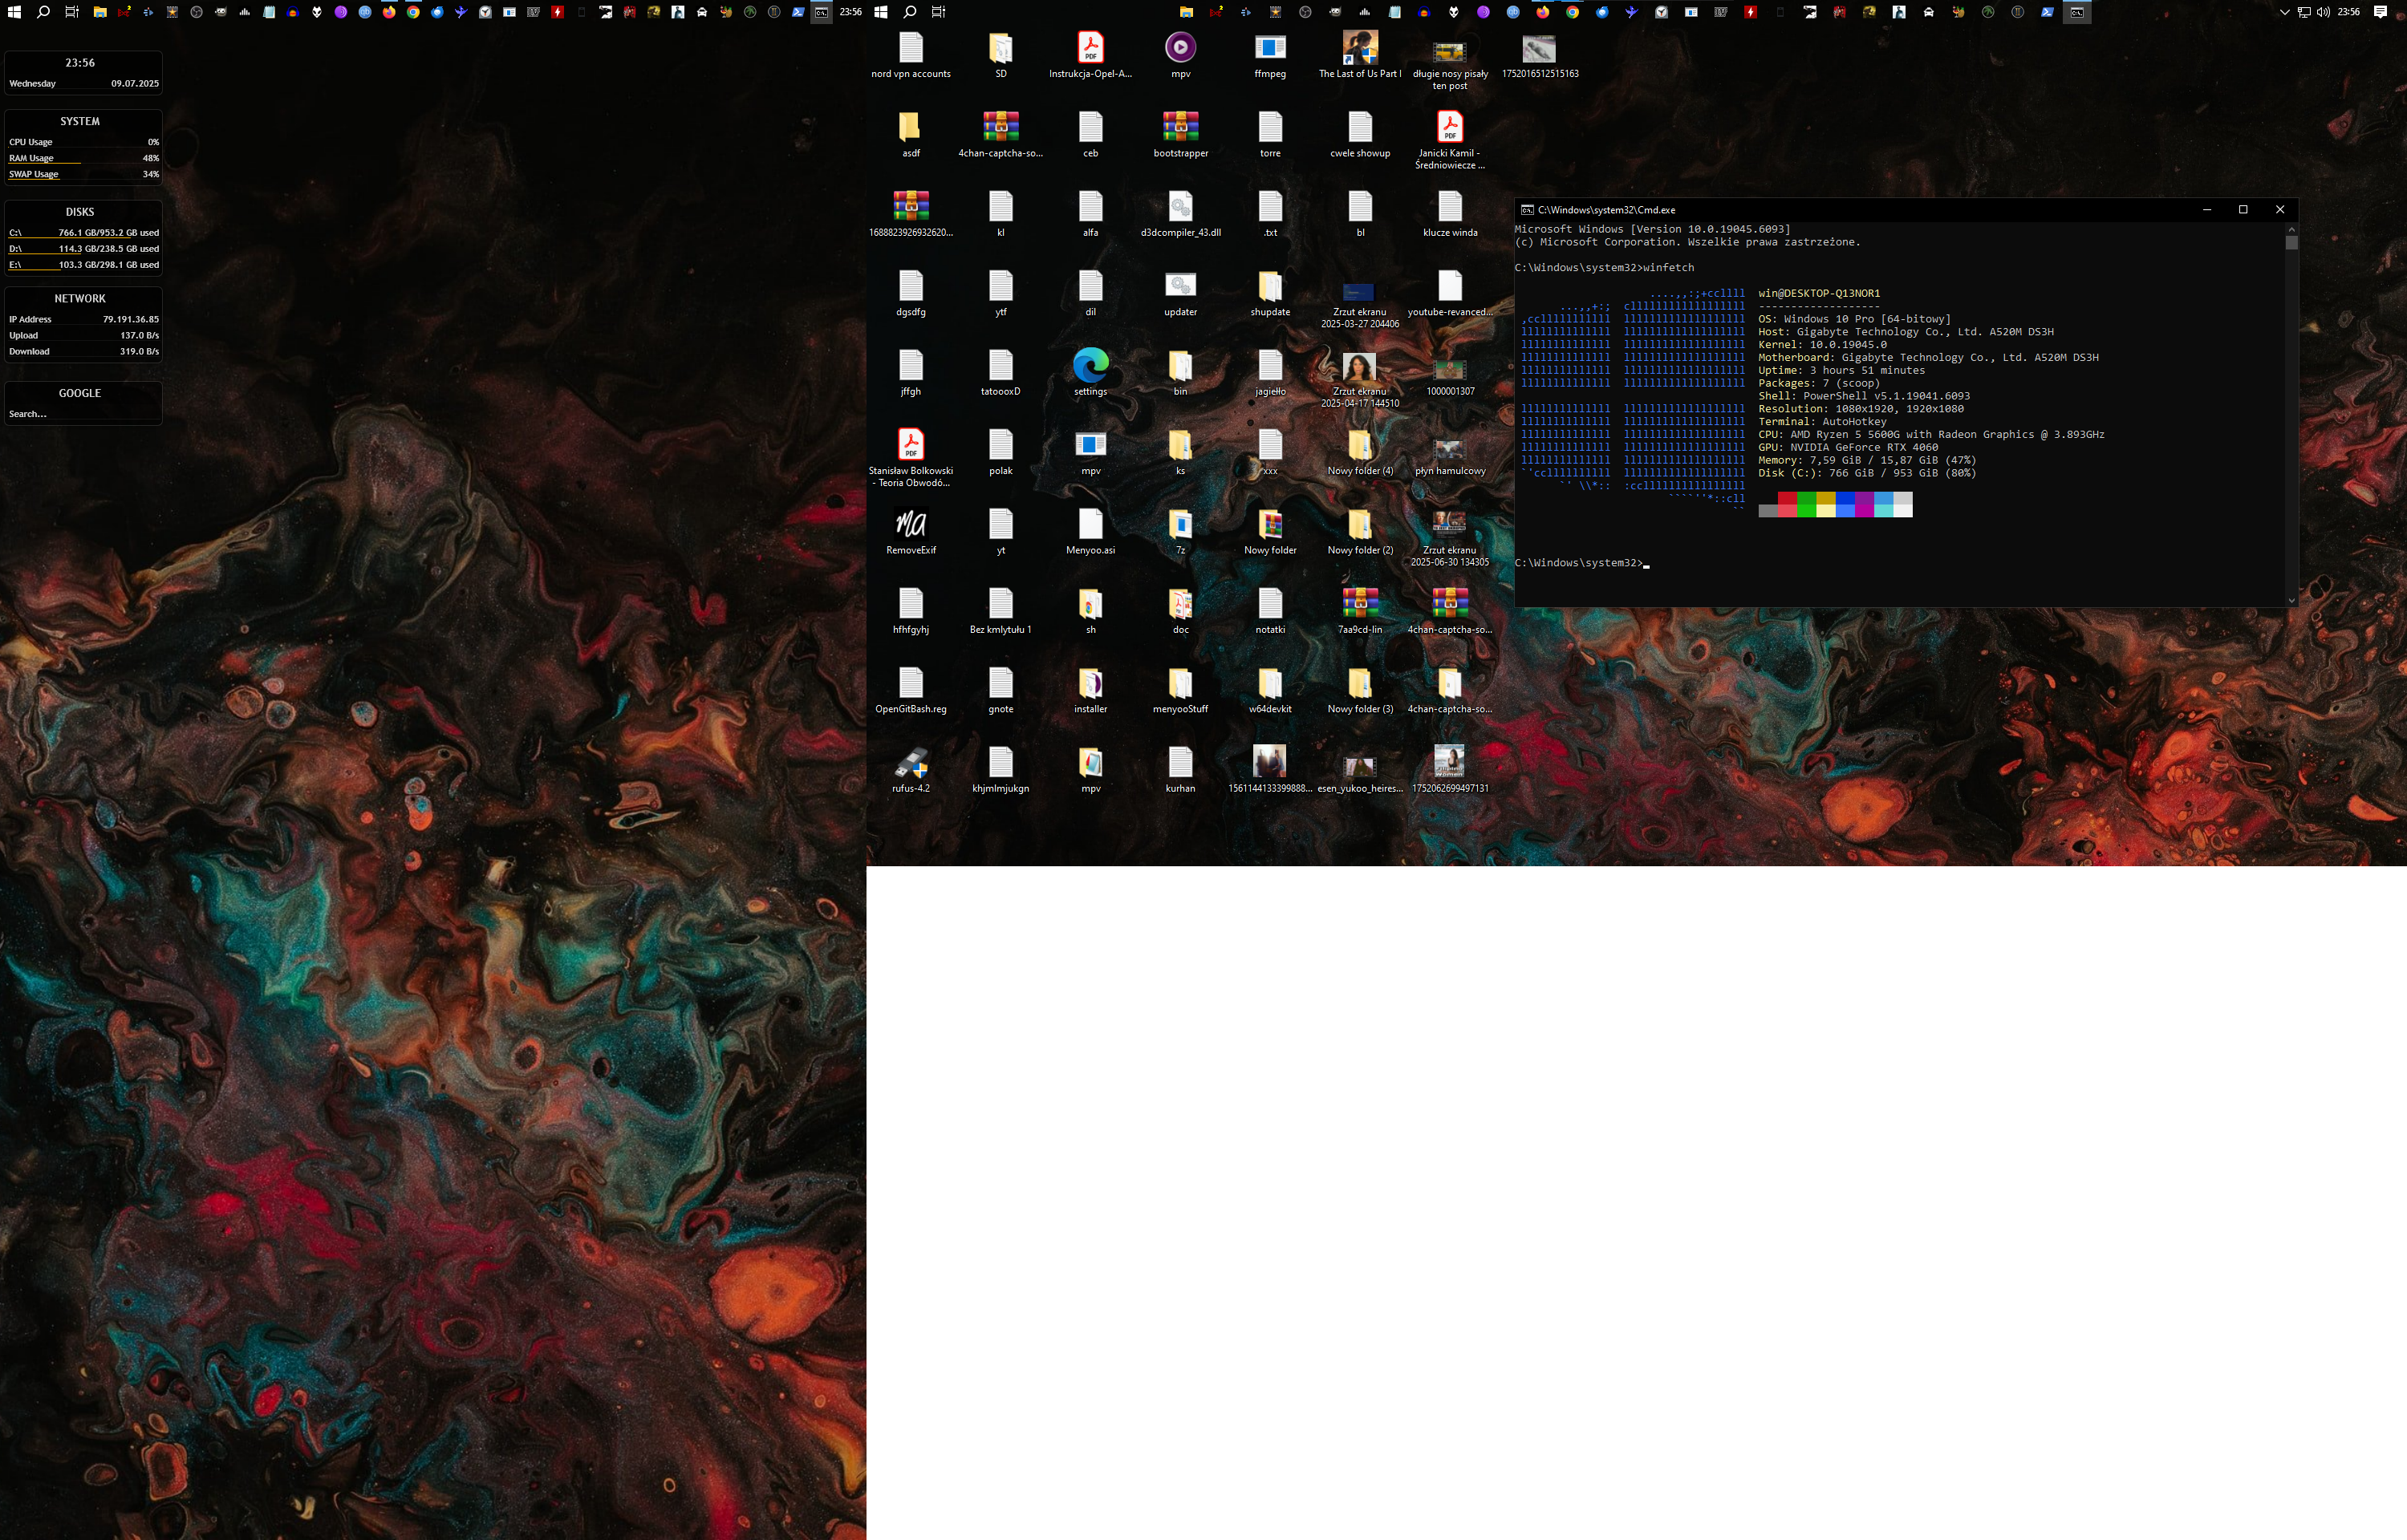2407x1540 pixels.
Task: Open Tor Browser on the right-hand taskbar
Action: (x=1483, y=12)
